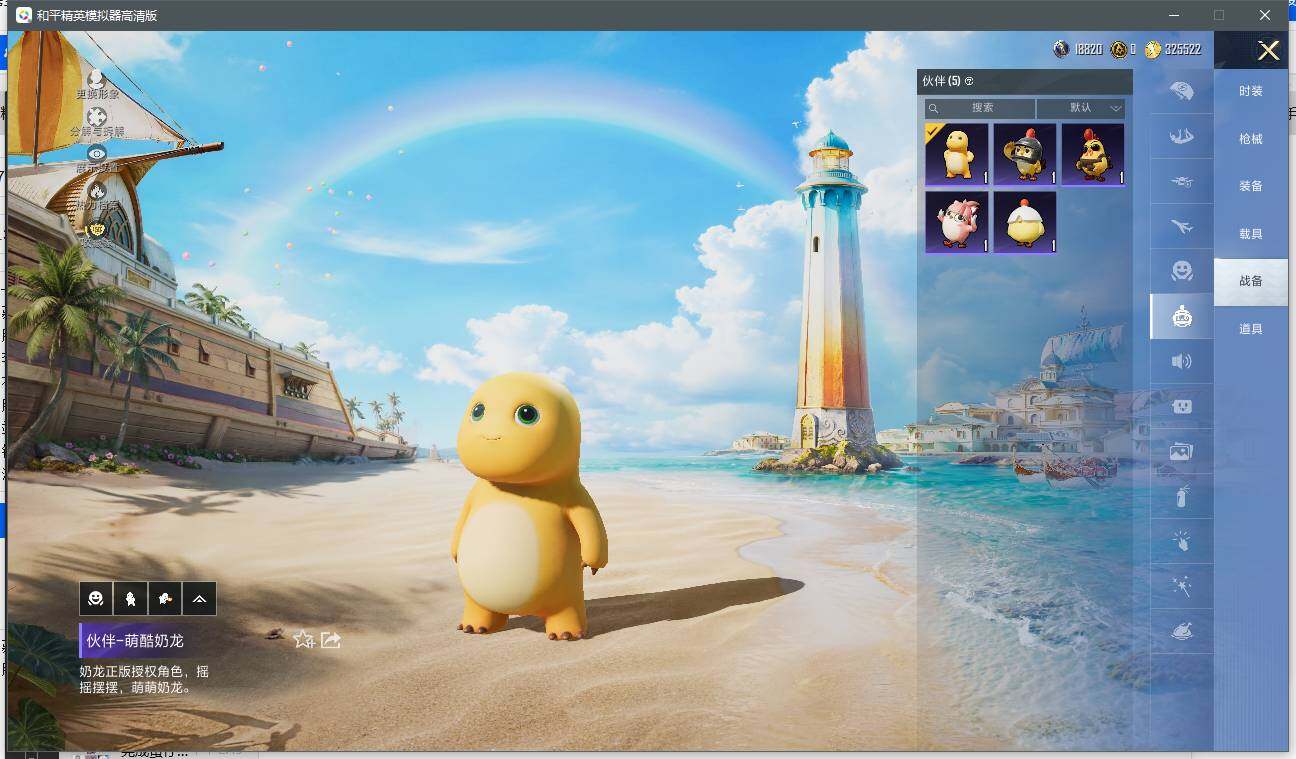Open the magic wand sparkle category

tap(1182, 586)
